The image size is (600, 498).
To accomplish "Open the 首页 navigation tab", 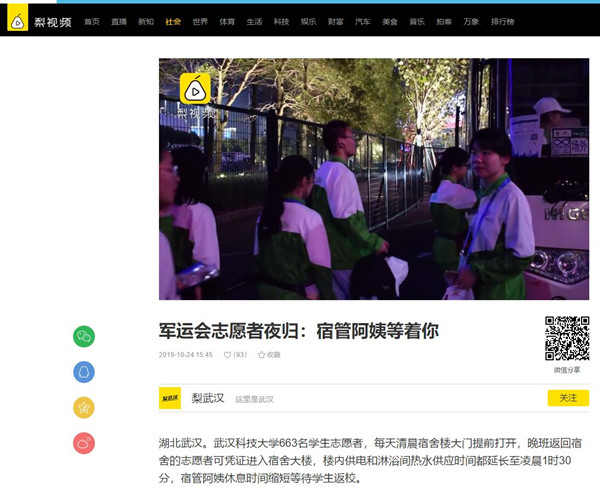I will [x=92, y=21].
